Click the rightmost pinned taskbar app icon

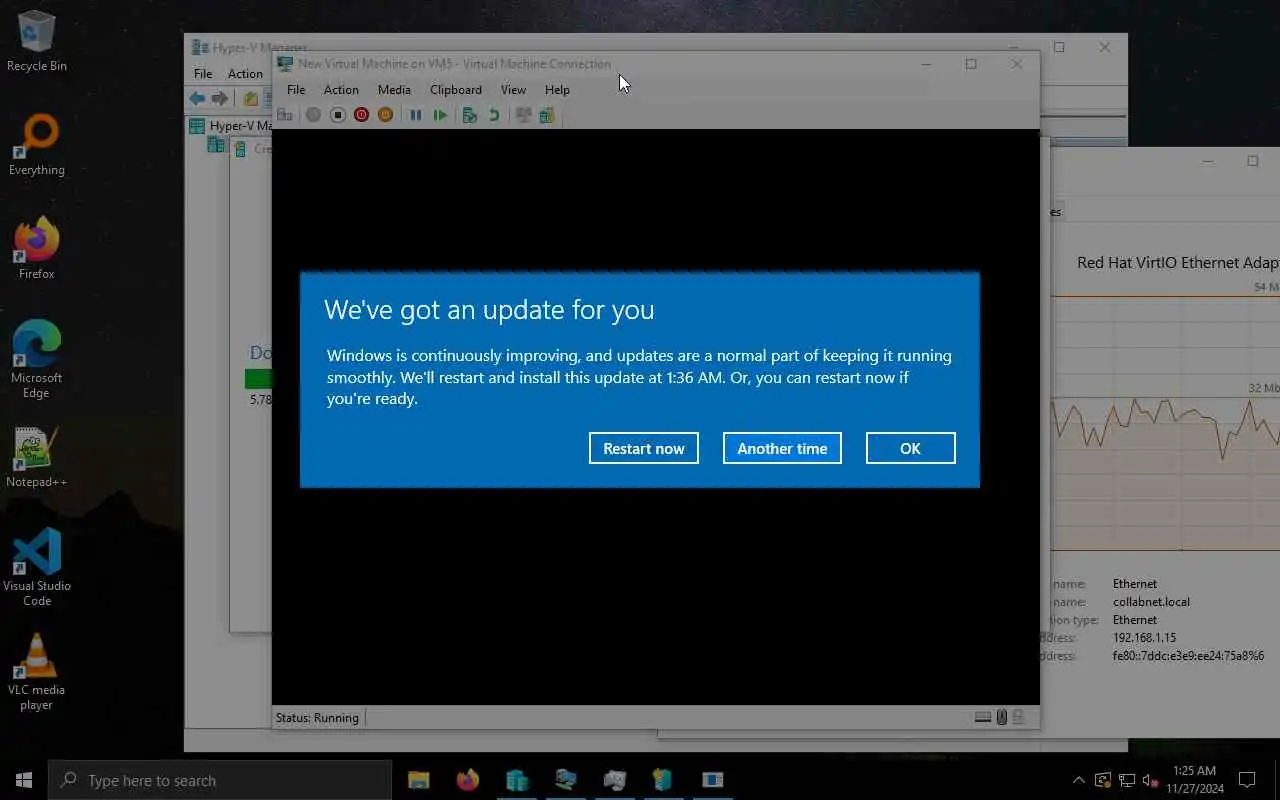tap(713, 780)
